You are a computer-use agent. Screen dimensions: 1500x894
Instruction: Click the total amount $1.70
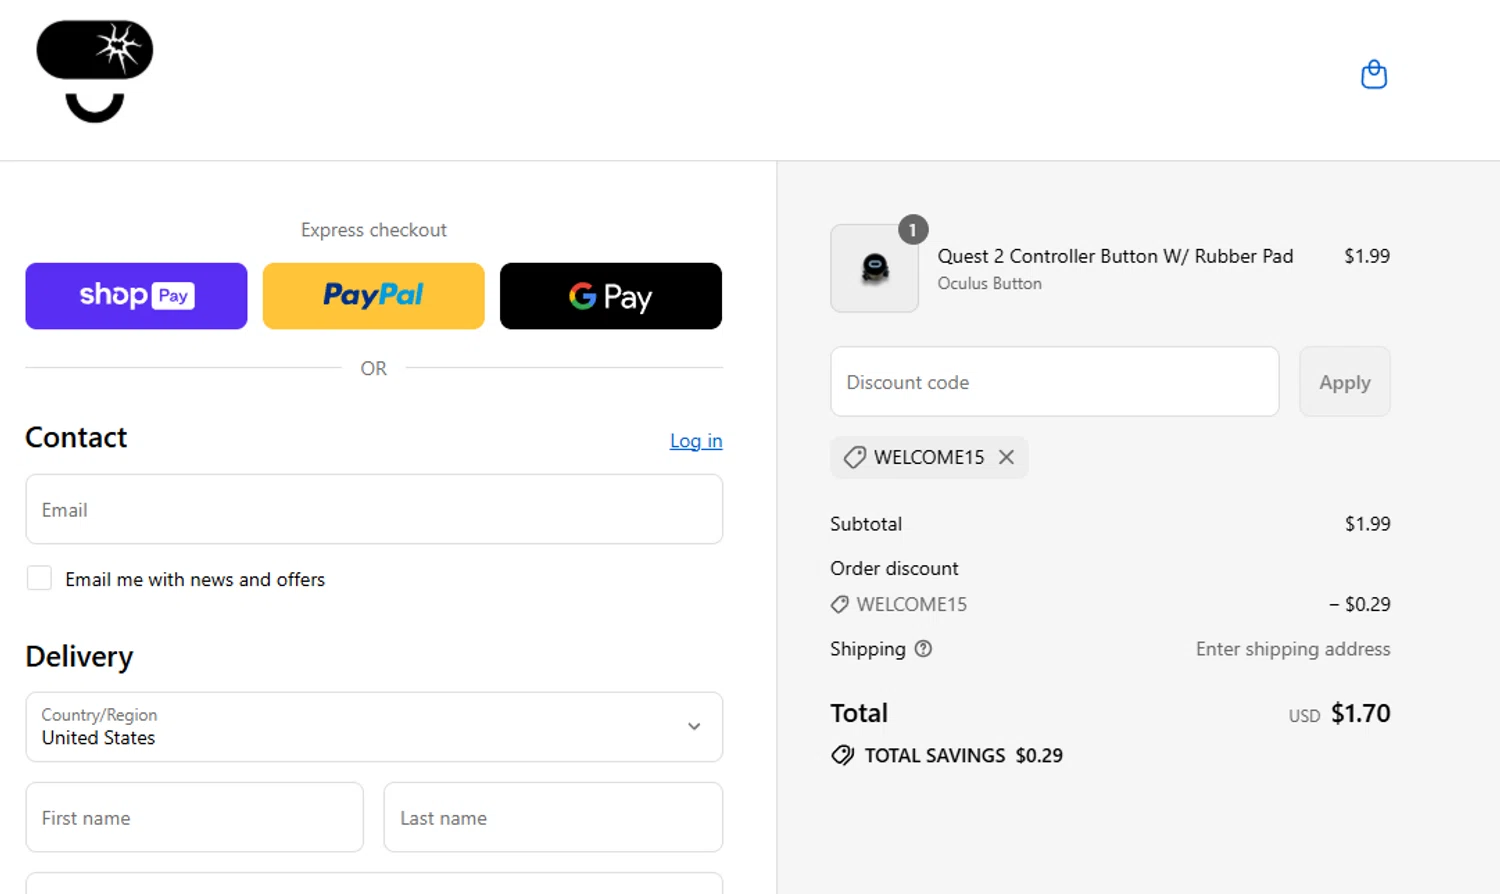tap(1361, 713)
